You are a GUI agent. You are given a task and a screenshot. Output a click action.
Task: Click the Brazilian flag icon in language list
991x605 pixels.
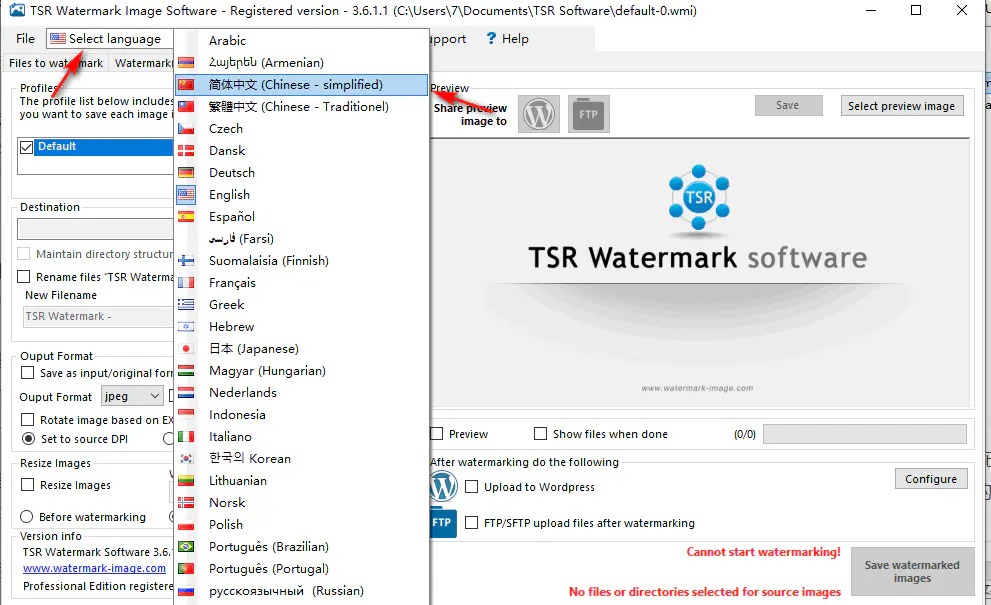tap(186, 547)
